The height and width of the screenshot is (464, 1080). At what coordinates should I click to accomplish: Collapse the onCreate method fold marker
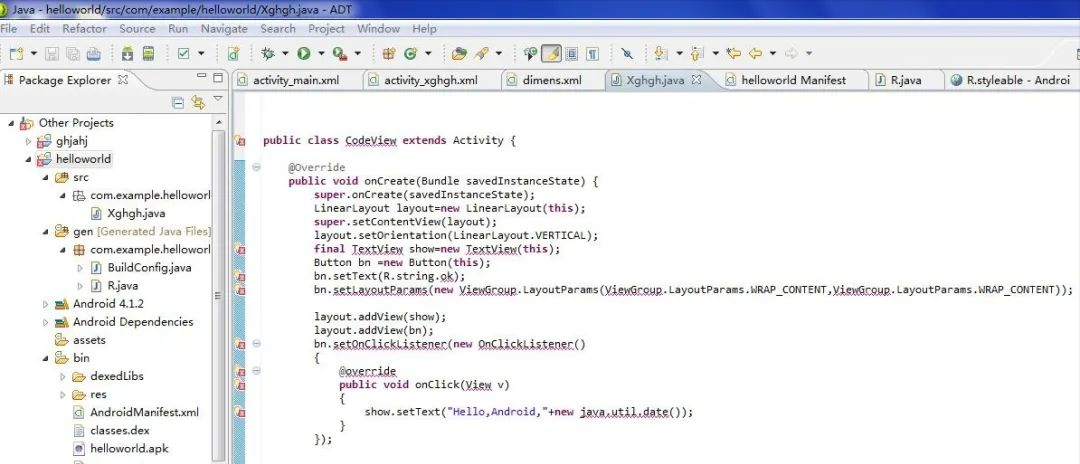[256, 167]
